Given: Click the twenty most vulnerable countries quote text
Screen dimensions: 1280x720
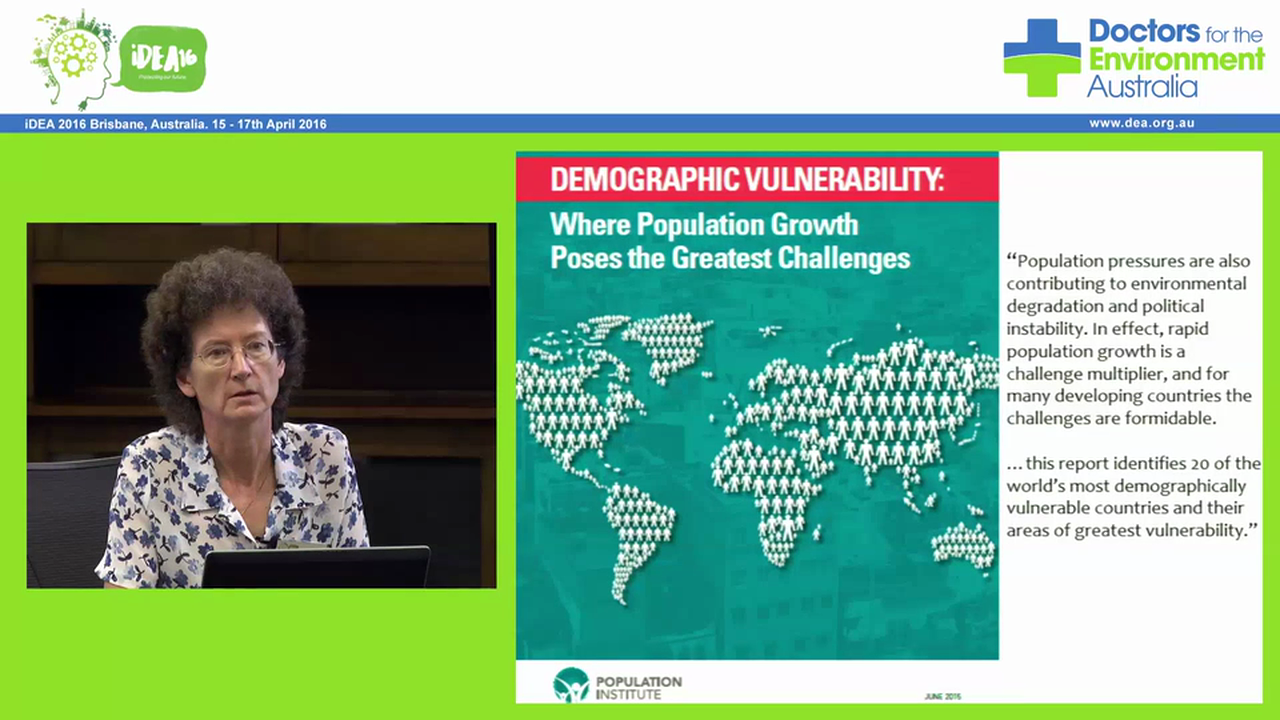Looking at the screenshot, I should coord(1130,497).
